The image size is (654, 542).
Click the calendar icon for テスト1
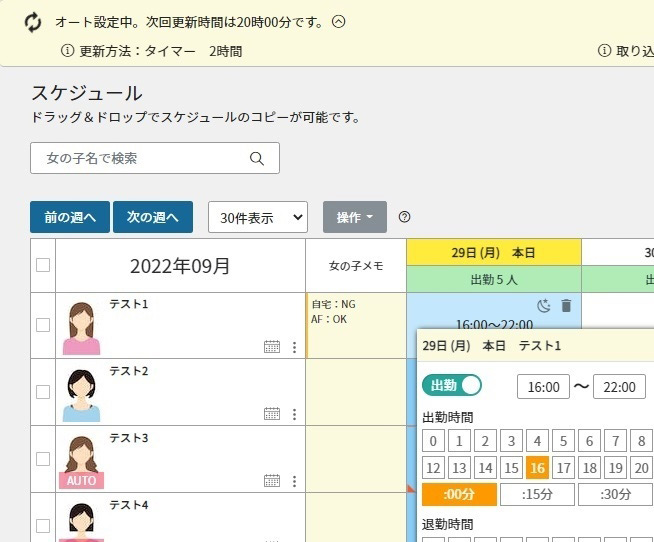pos(272,346)
